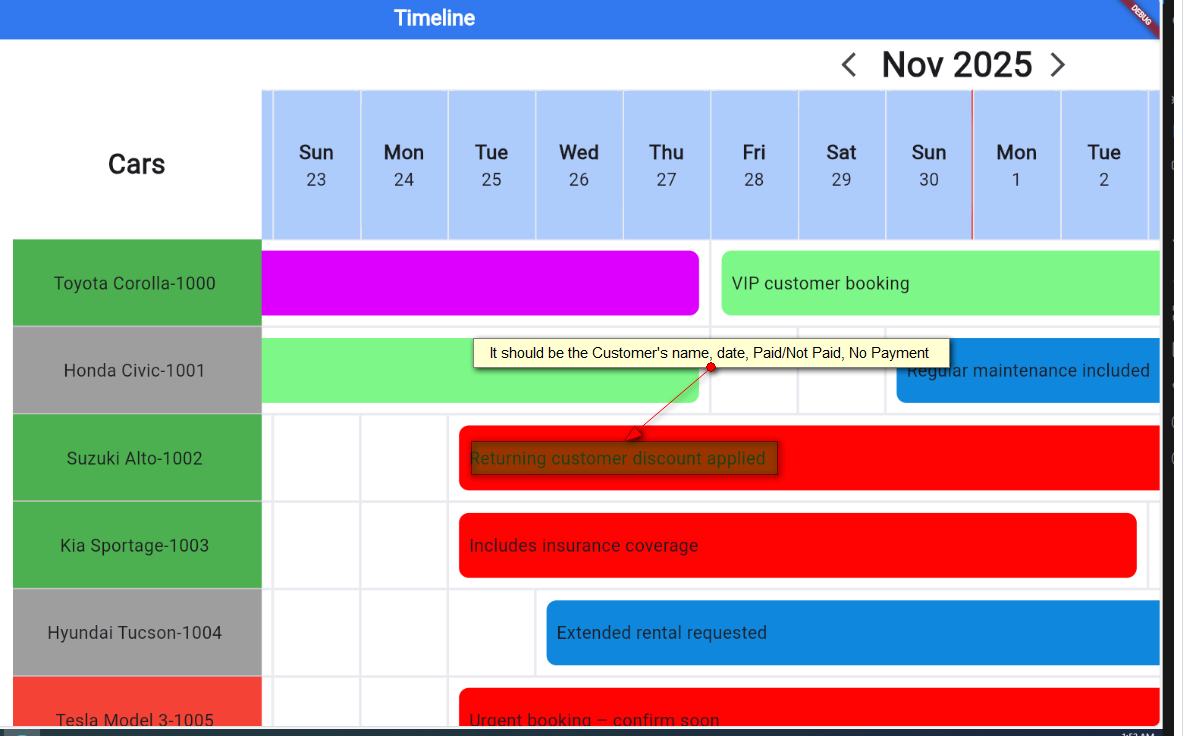The width and height of the screenshot is (1183, 736).
Task: Click the Nov 2025 month label
Action: click(956, 65)
